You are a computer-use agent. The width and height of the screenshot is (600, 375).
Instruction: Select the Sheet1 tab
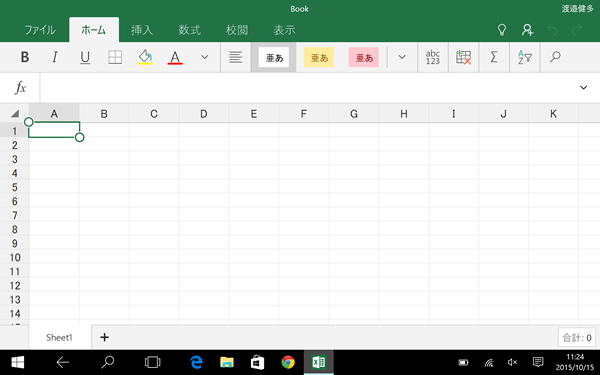(x=60, y=338)
